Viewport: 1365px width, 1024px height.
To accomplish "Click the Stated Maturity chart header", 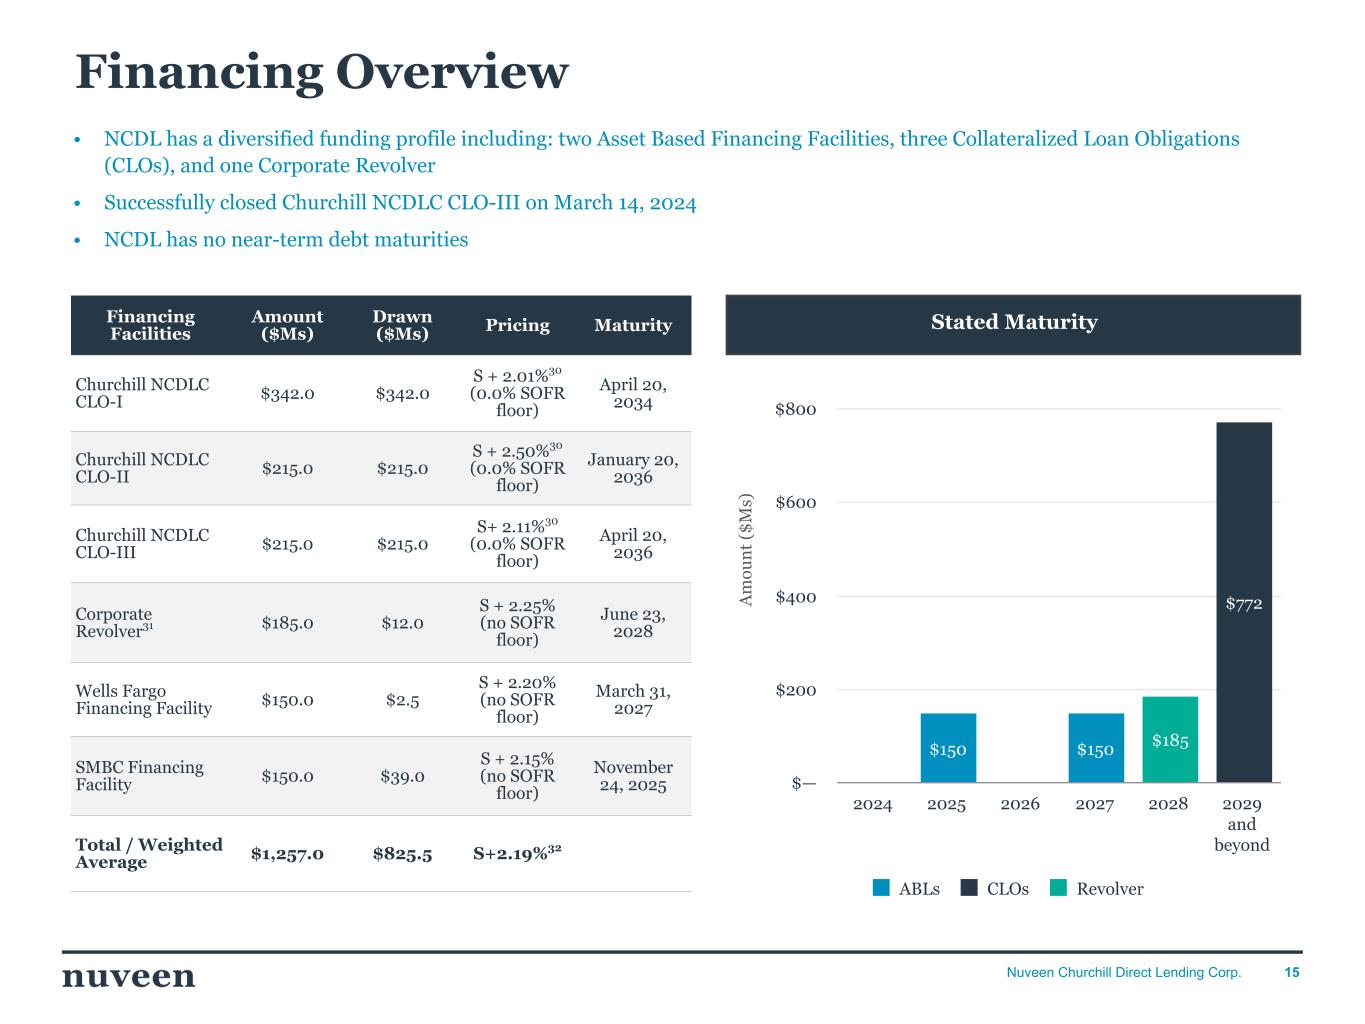I will (x=1013, y=323).
